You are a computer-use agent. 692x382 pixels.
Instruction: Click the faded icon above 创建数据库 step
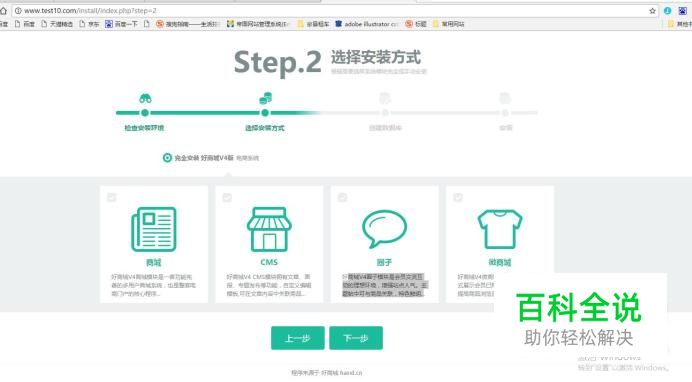[385, 98]
